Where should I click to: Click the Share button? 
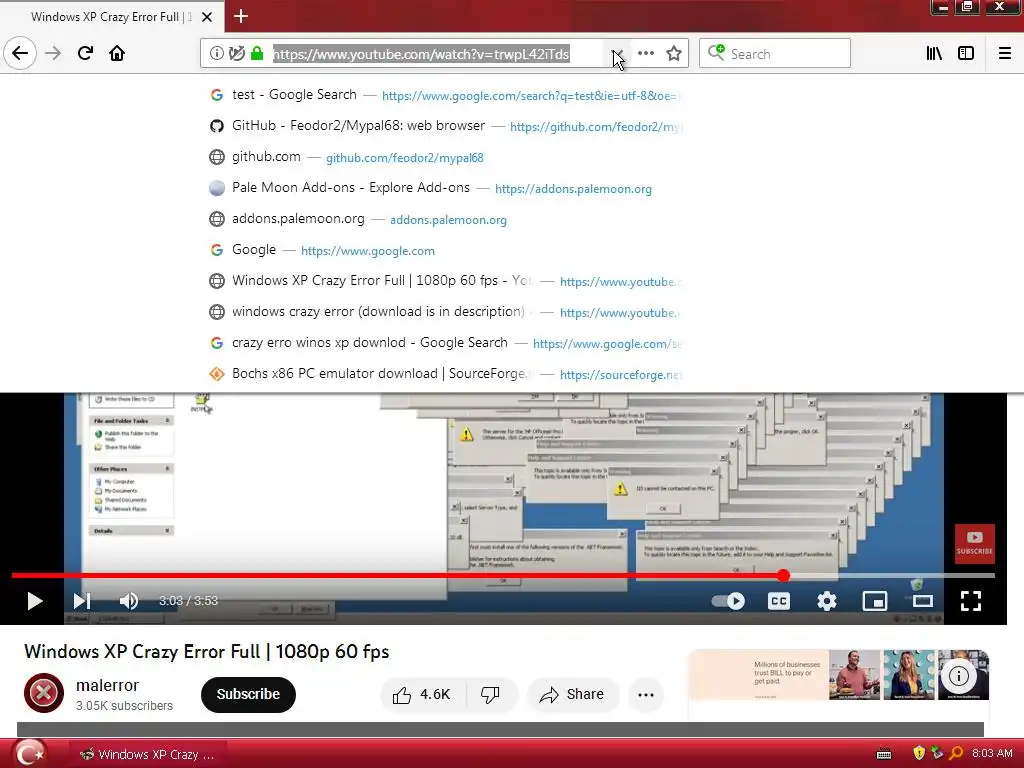(x=571, y=694)
